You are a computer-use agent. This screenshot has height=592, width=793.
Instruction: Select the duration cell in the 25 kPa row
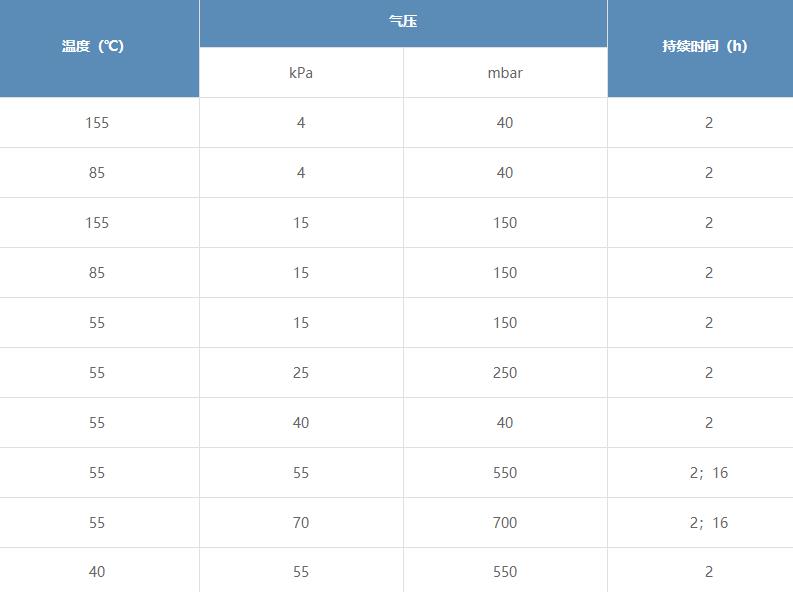[x=708, y=373]
